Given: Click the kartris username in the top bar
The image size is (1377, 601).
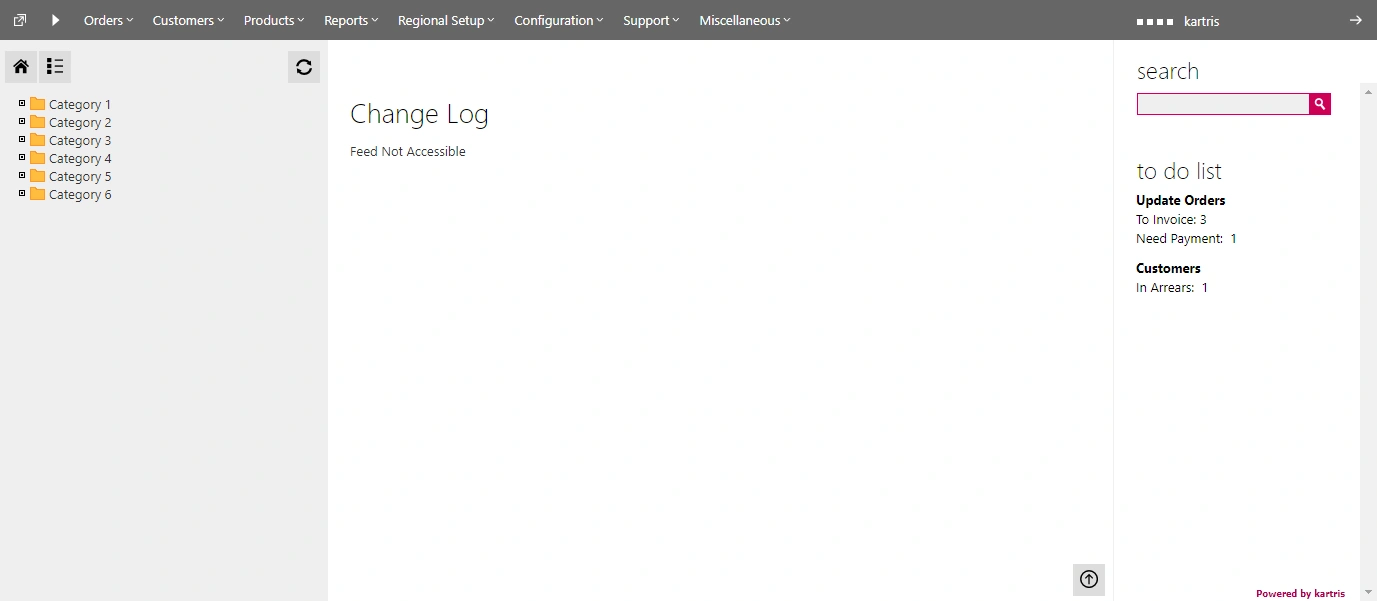Looking at the screenshot, I should (1201, 21).
